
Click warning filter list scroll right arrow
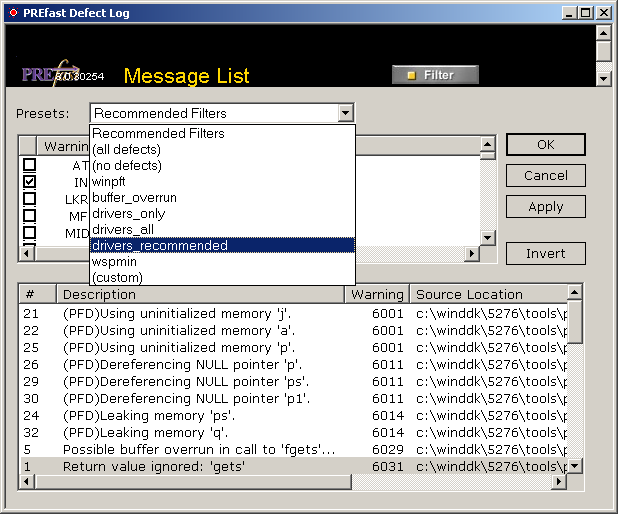coord(471,253)
